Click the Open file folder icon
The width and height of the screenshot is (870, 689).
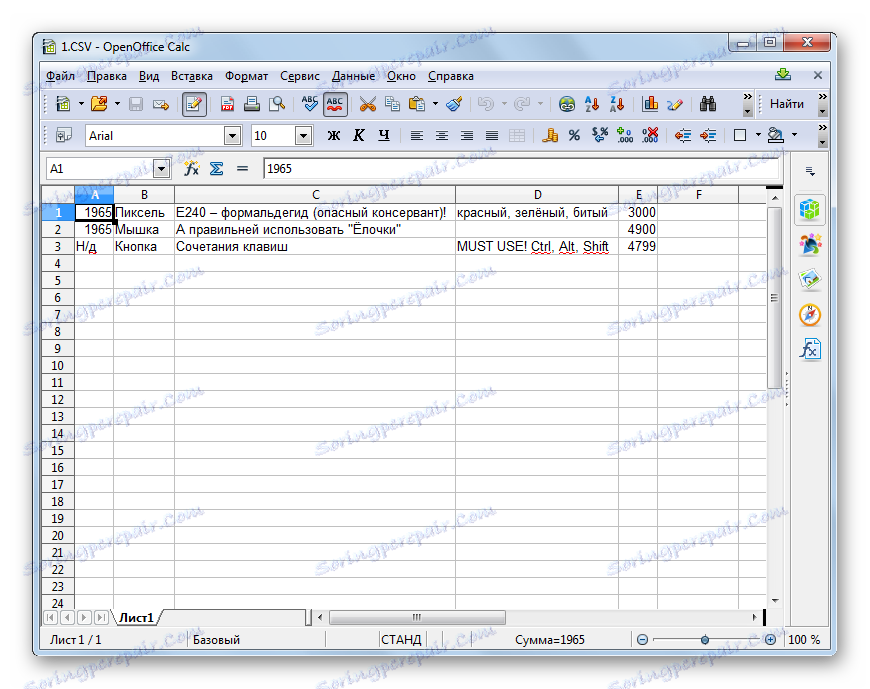pos(99,104)
